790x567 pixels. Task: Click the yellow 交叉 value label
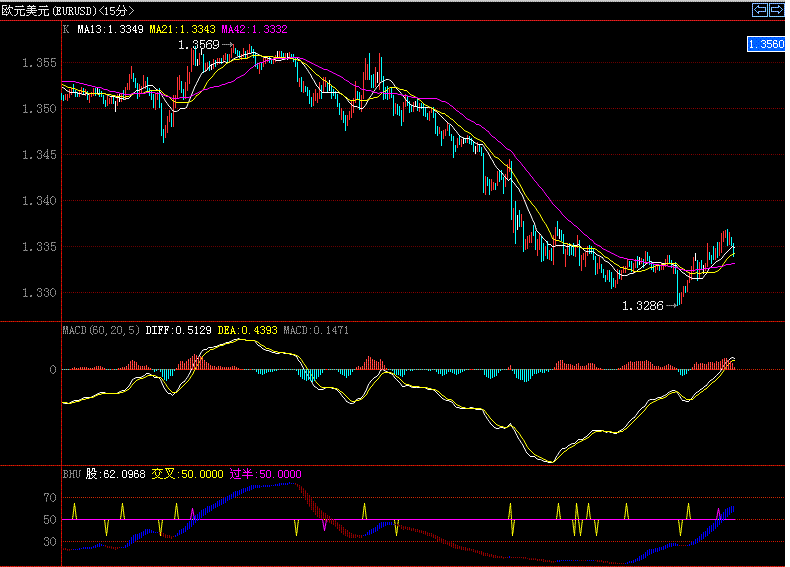pyautogui.click(x=187, y=474)
